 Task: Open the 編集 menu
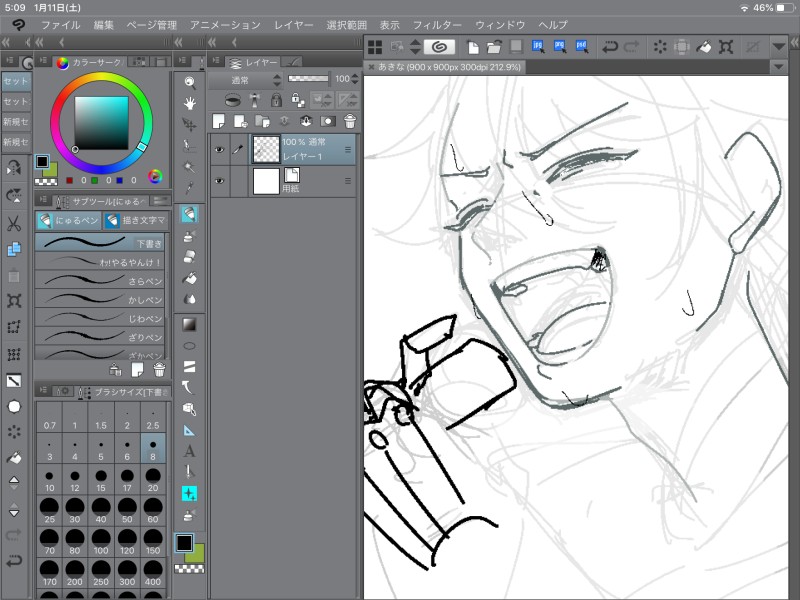104,24
